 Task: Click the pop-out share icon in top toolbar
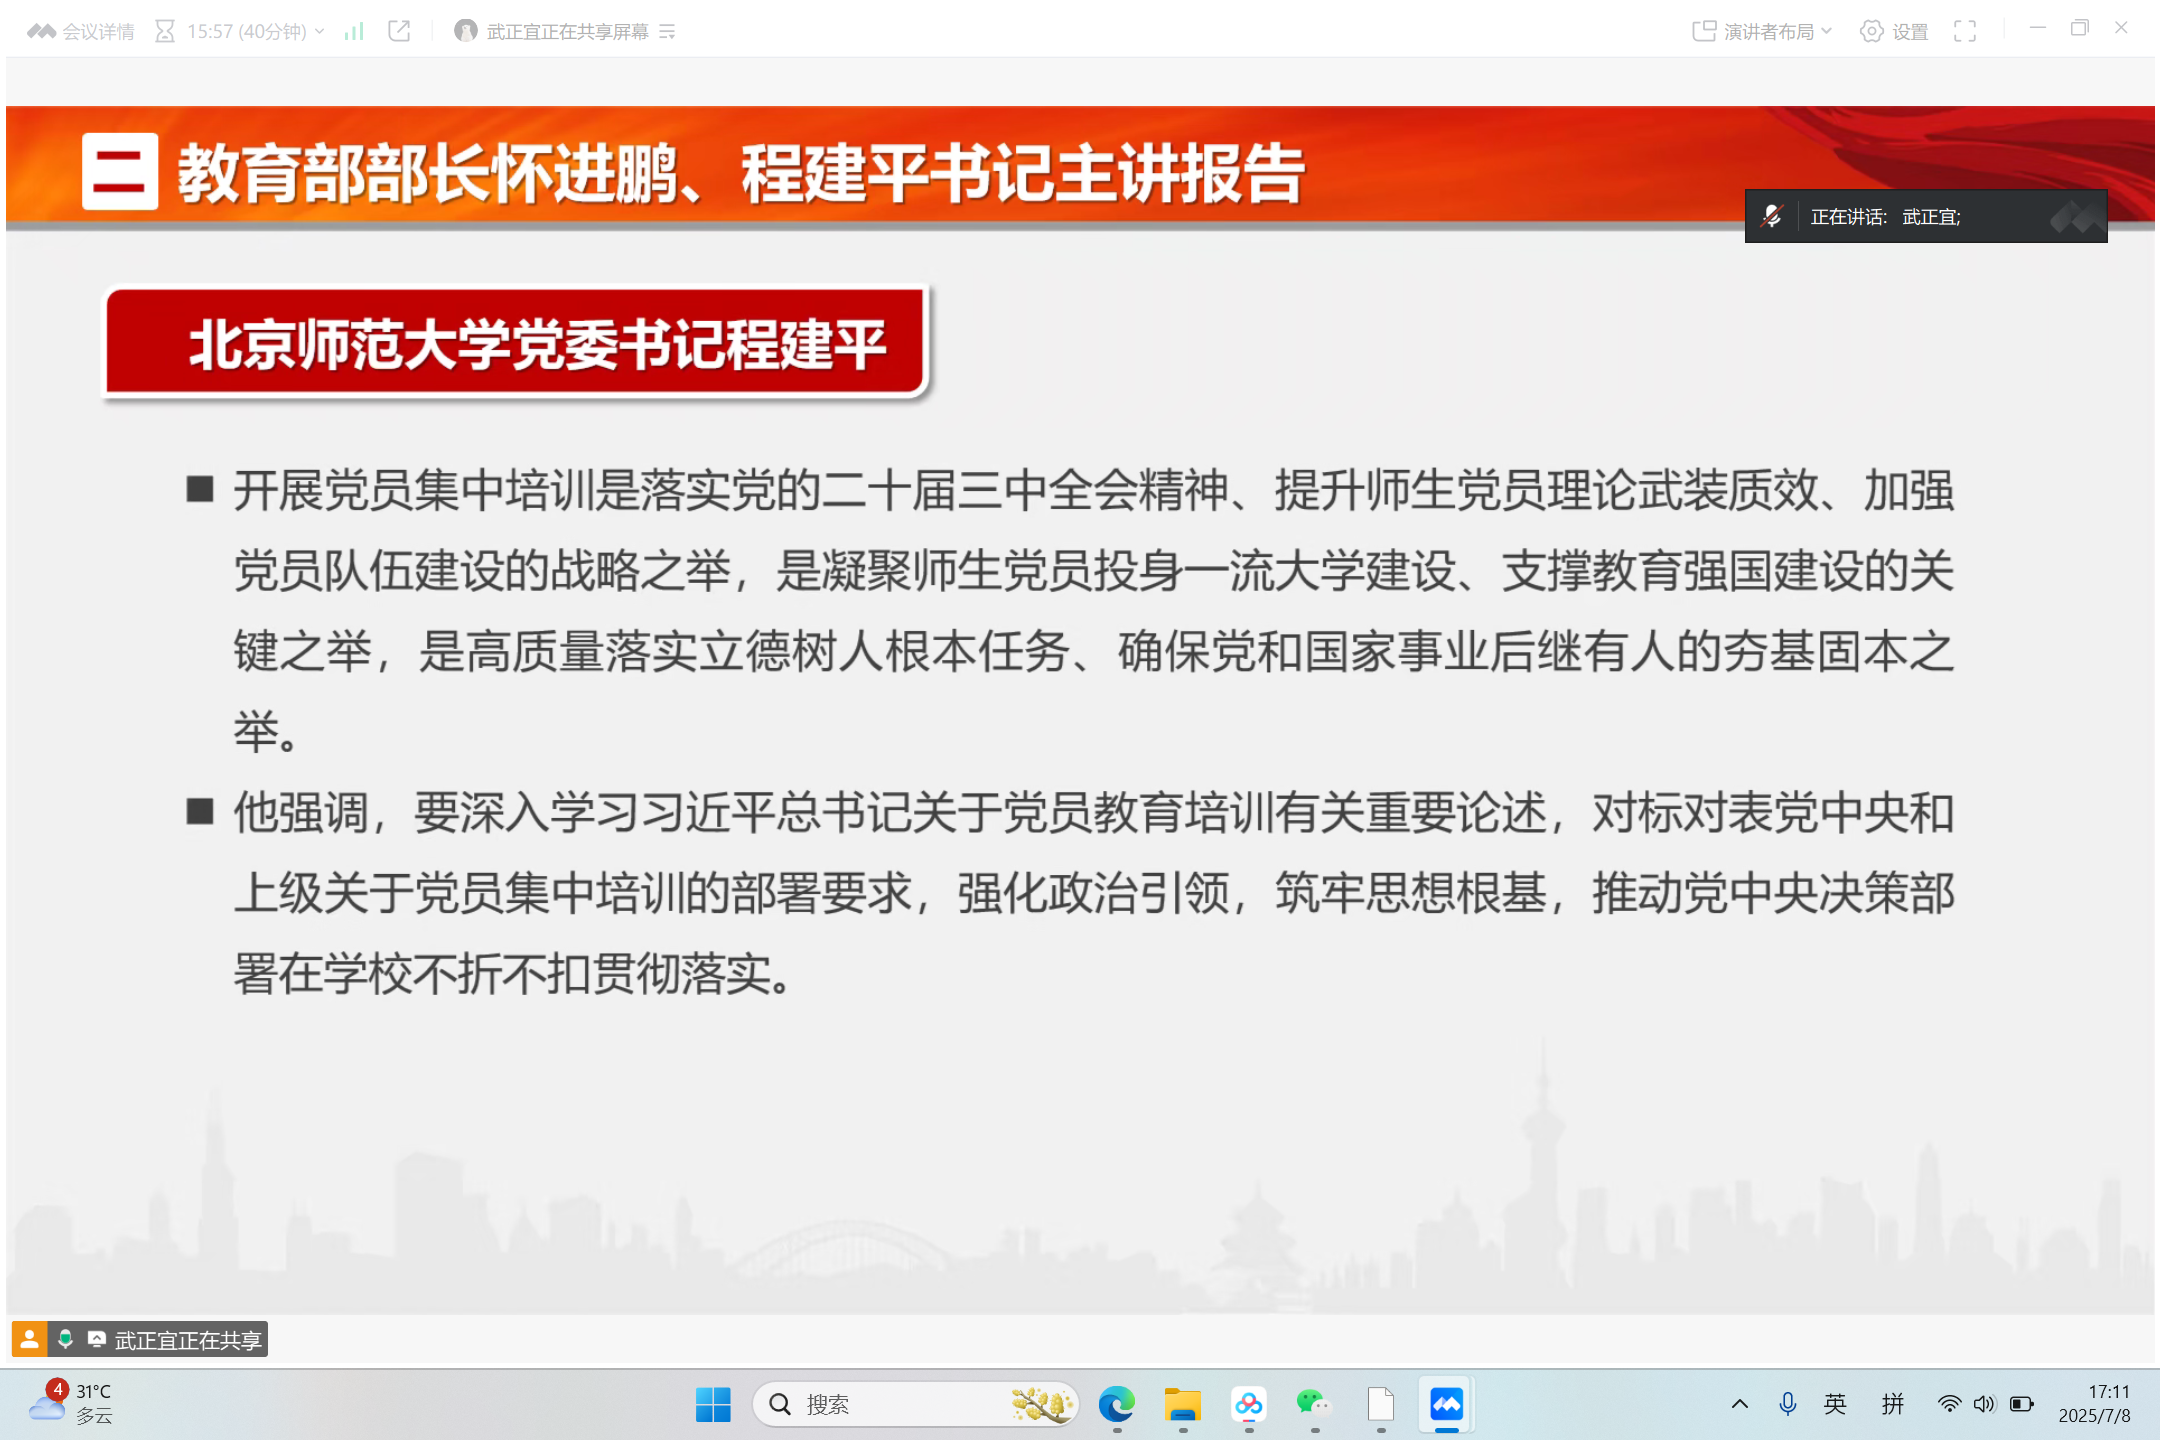pos(399,31)
